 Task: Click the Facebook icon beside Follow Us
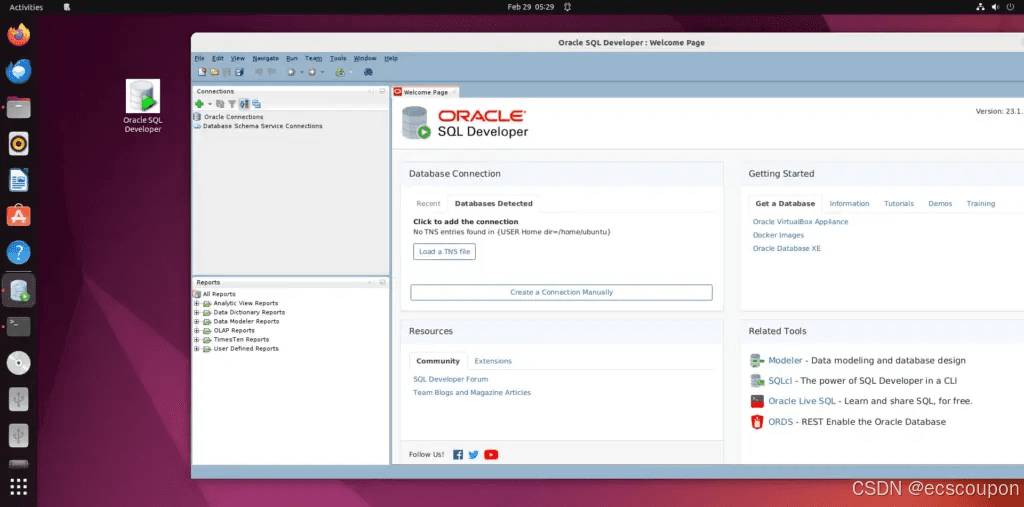[458, 455]
